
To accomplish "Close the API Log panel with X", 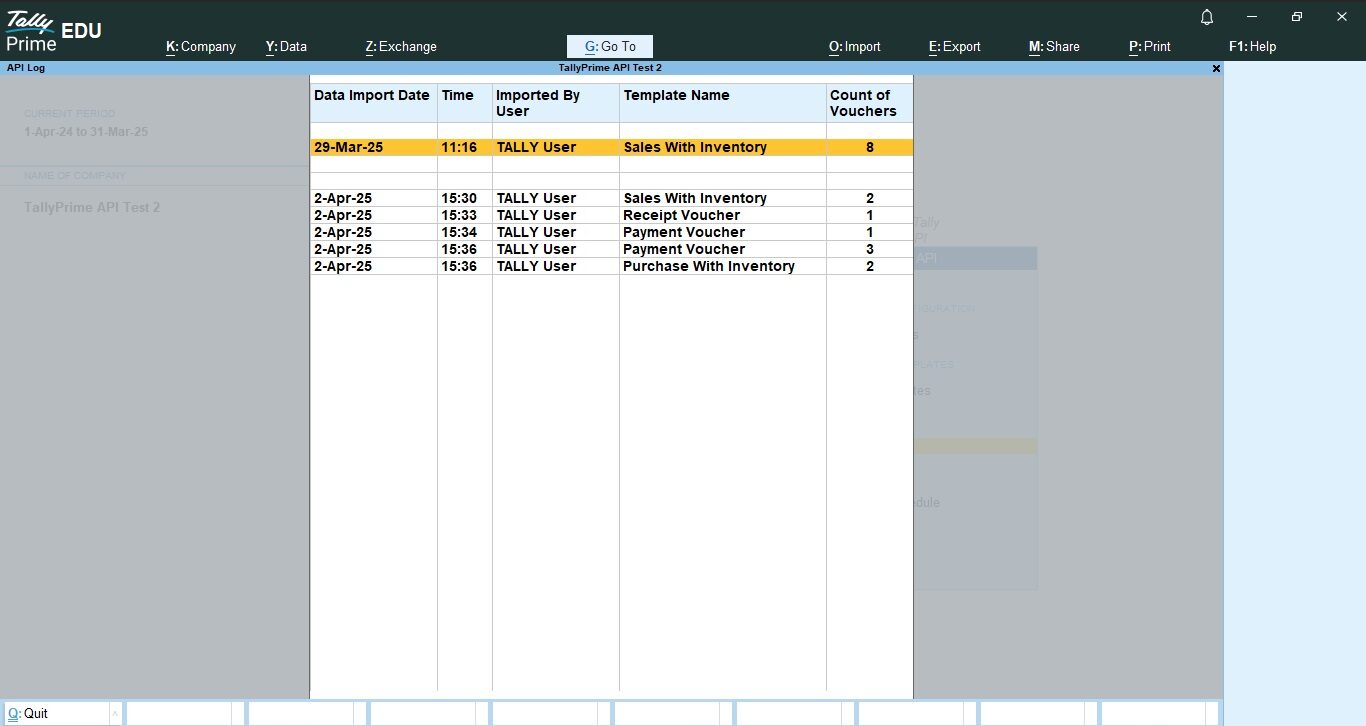I will click(1216, 68).
